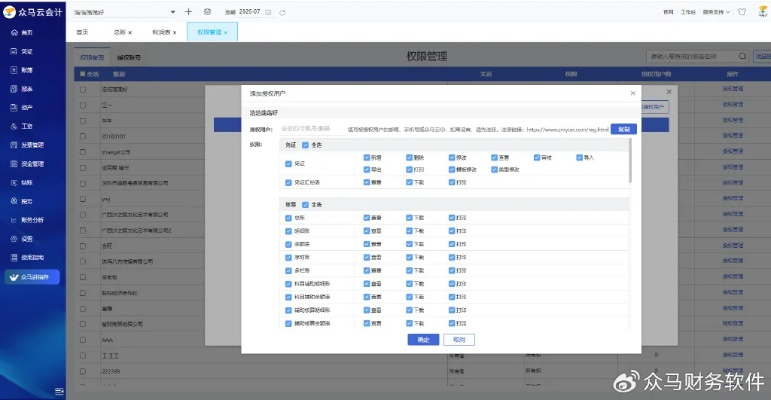The width and height of the screenshot is (771, 400).
Task: Switch to the 首页 tab
Action: point(82,32)
